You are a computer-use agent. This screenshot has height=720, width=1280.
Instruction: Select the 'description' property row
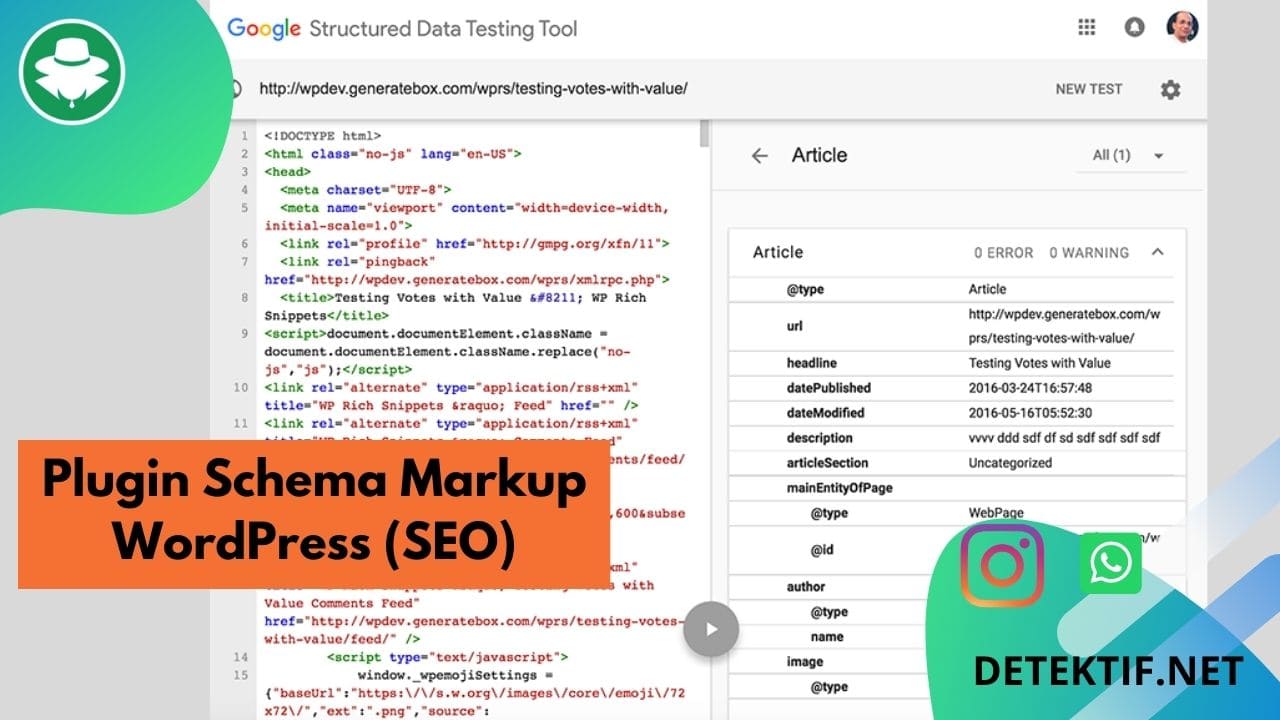pyautogui.click(x=950, y=438)
